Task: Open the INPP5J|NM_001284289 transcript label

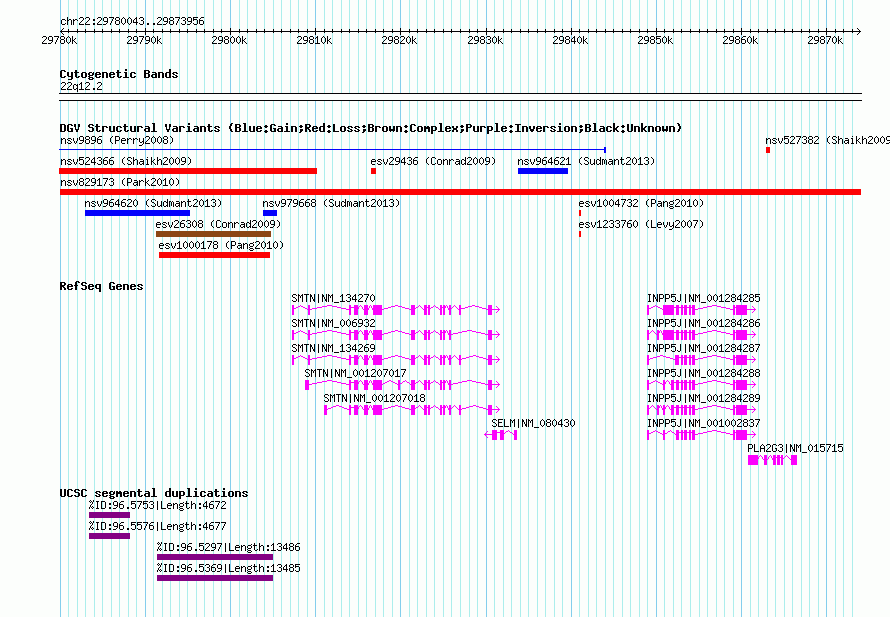Action: 704,398
